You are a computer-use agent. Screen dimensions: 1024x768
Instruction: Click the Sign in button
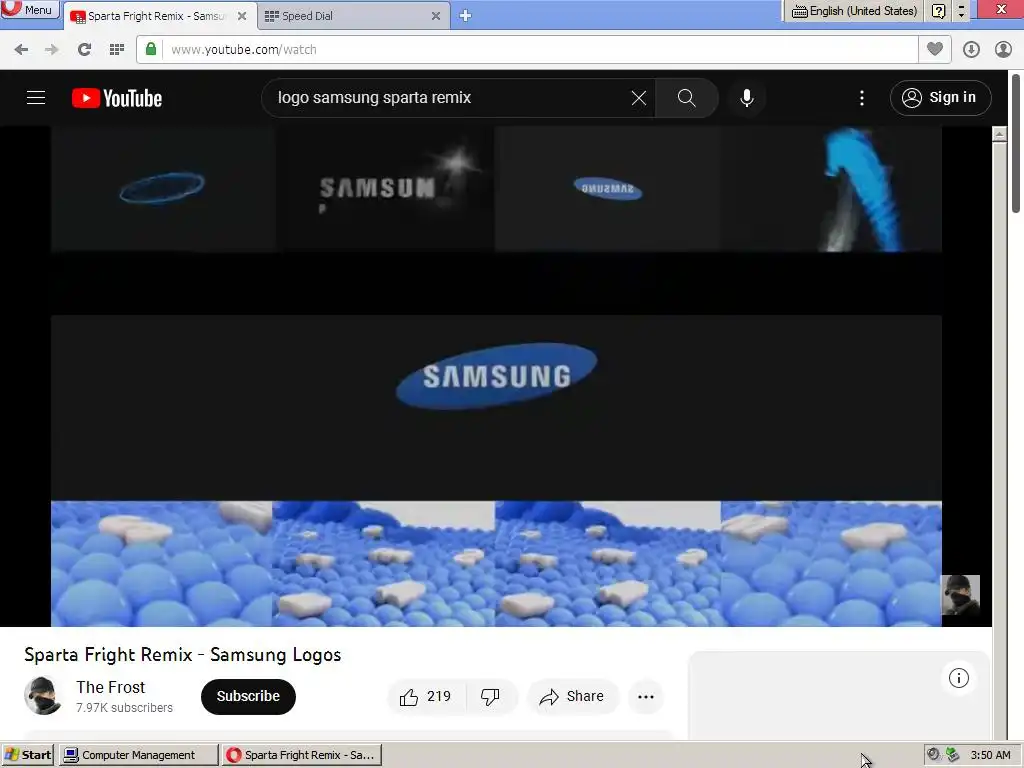coord(940,98)
